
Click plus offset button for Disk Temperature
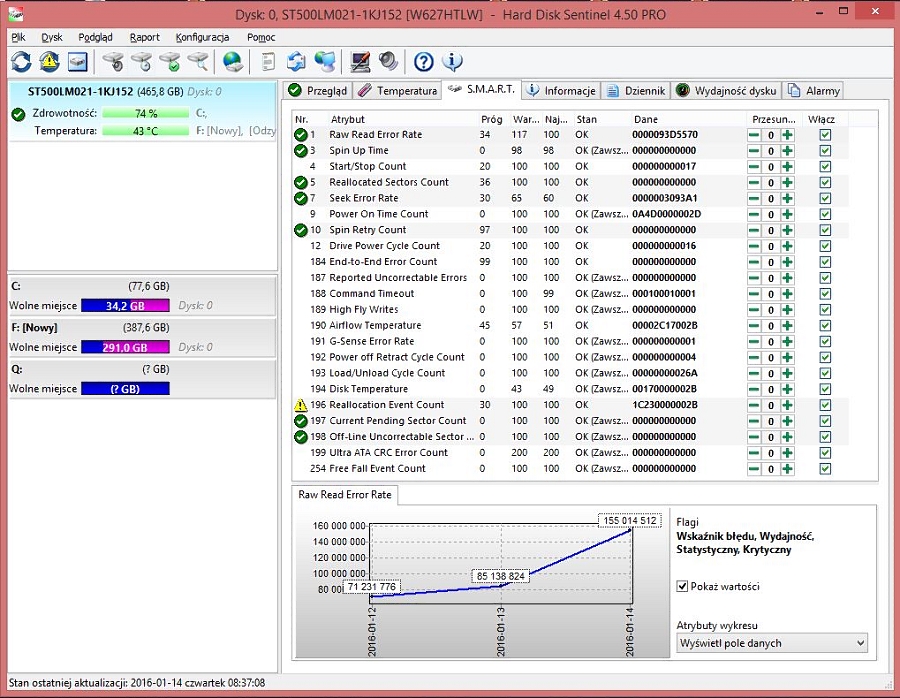pyautogui.click(x=788, y=389)
